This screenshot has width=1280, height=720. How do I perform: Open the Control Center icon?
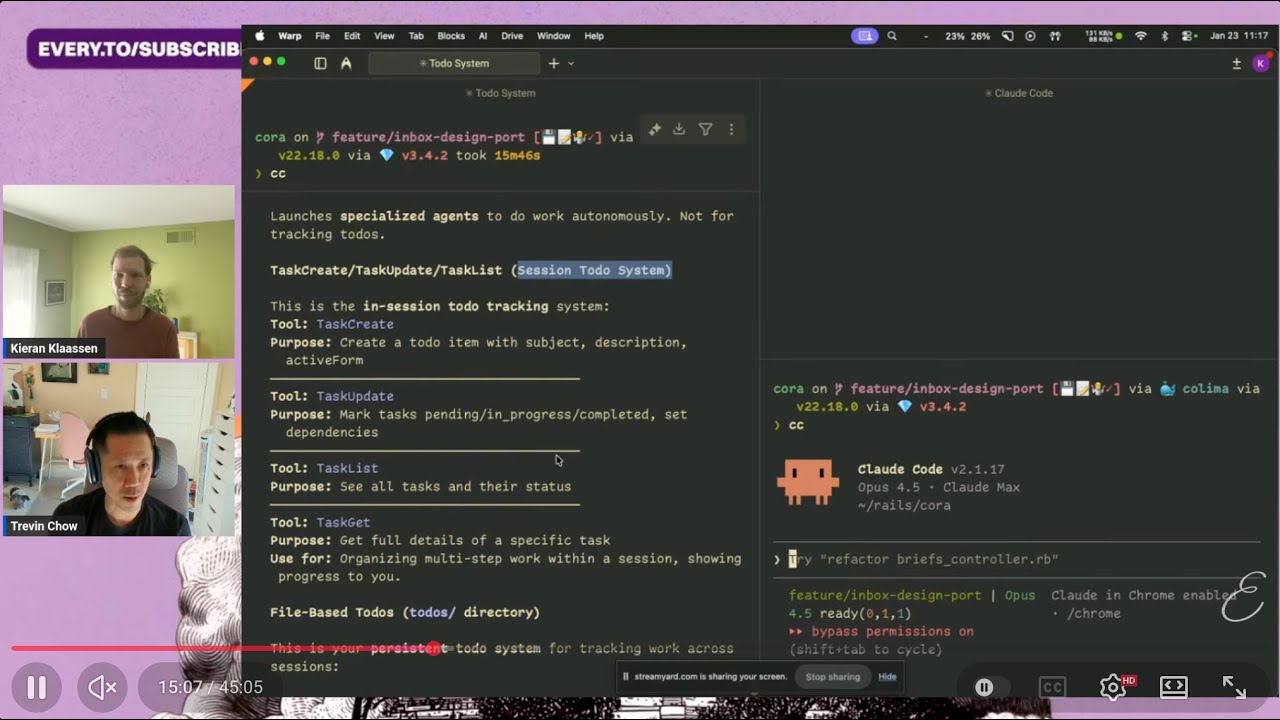pyautogui.click(x=1188, y=36)
